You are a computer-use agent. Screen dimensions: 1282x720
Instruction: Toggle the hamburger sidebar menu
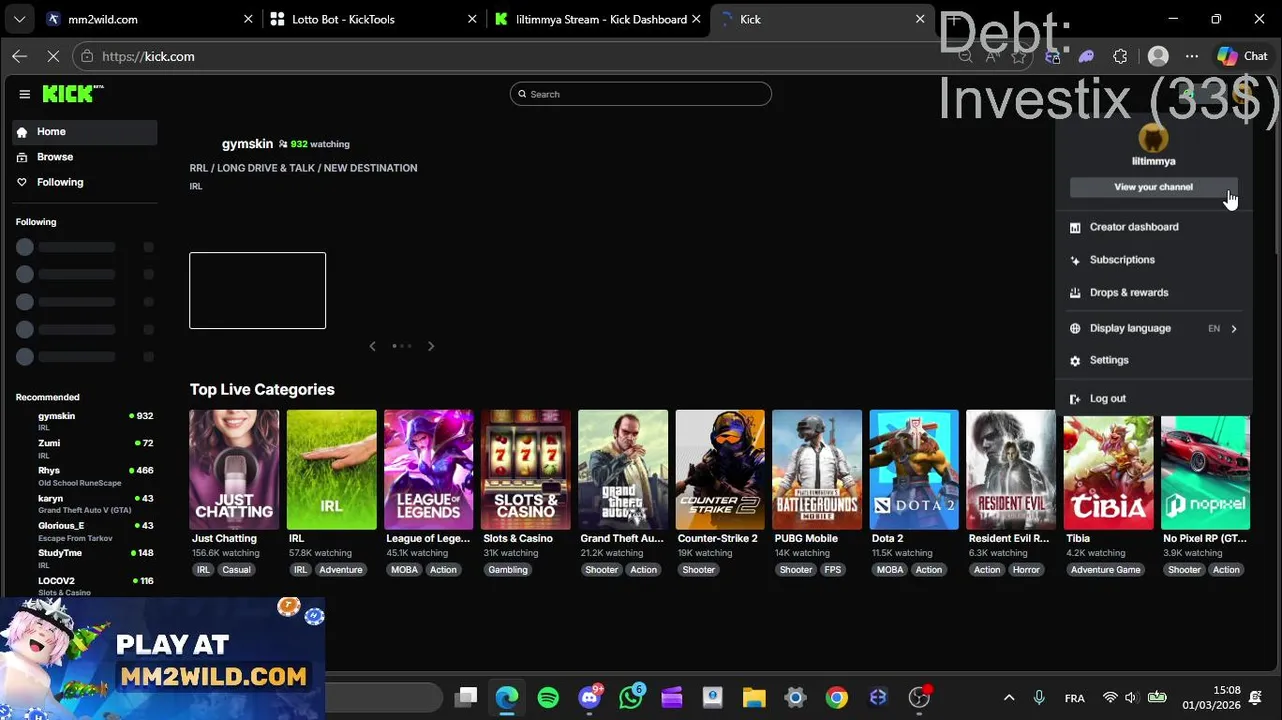(x=24, y=94)
